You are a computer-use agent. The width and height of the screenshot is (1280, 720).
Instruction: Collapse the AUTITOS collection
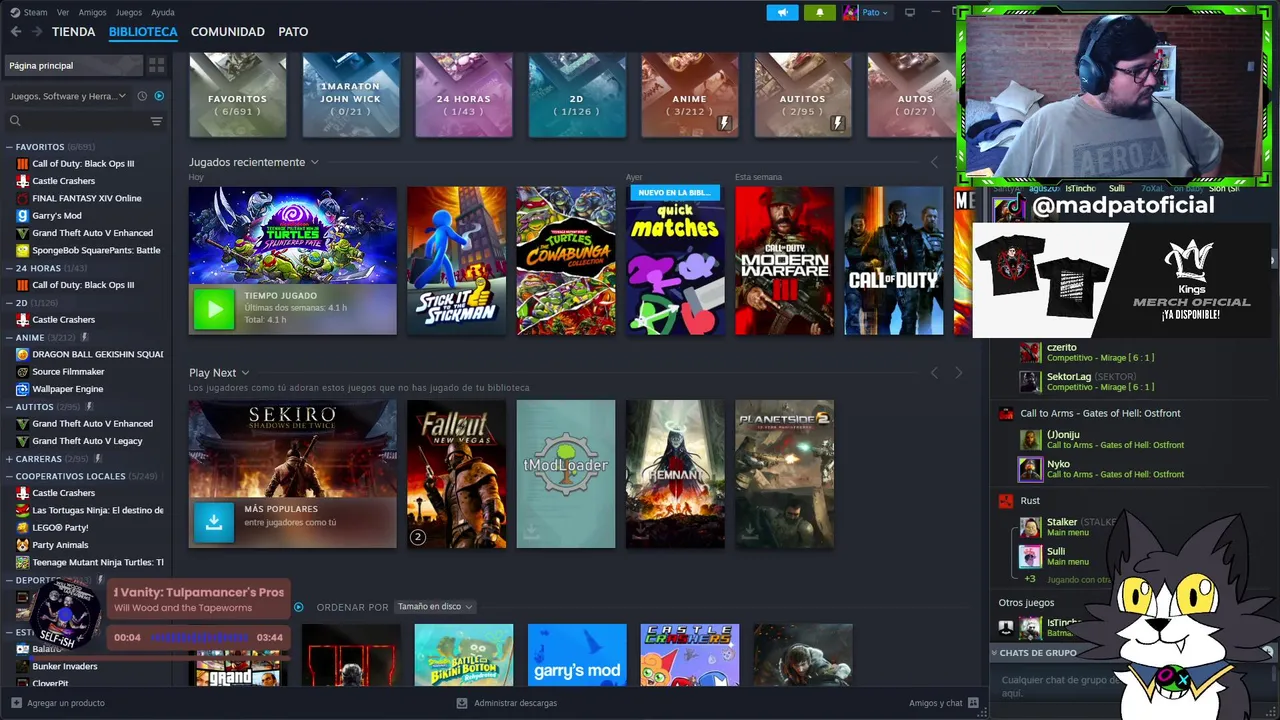(9, 407)
